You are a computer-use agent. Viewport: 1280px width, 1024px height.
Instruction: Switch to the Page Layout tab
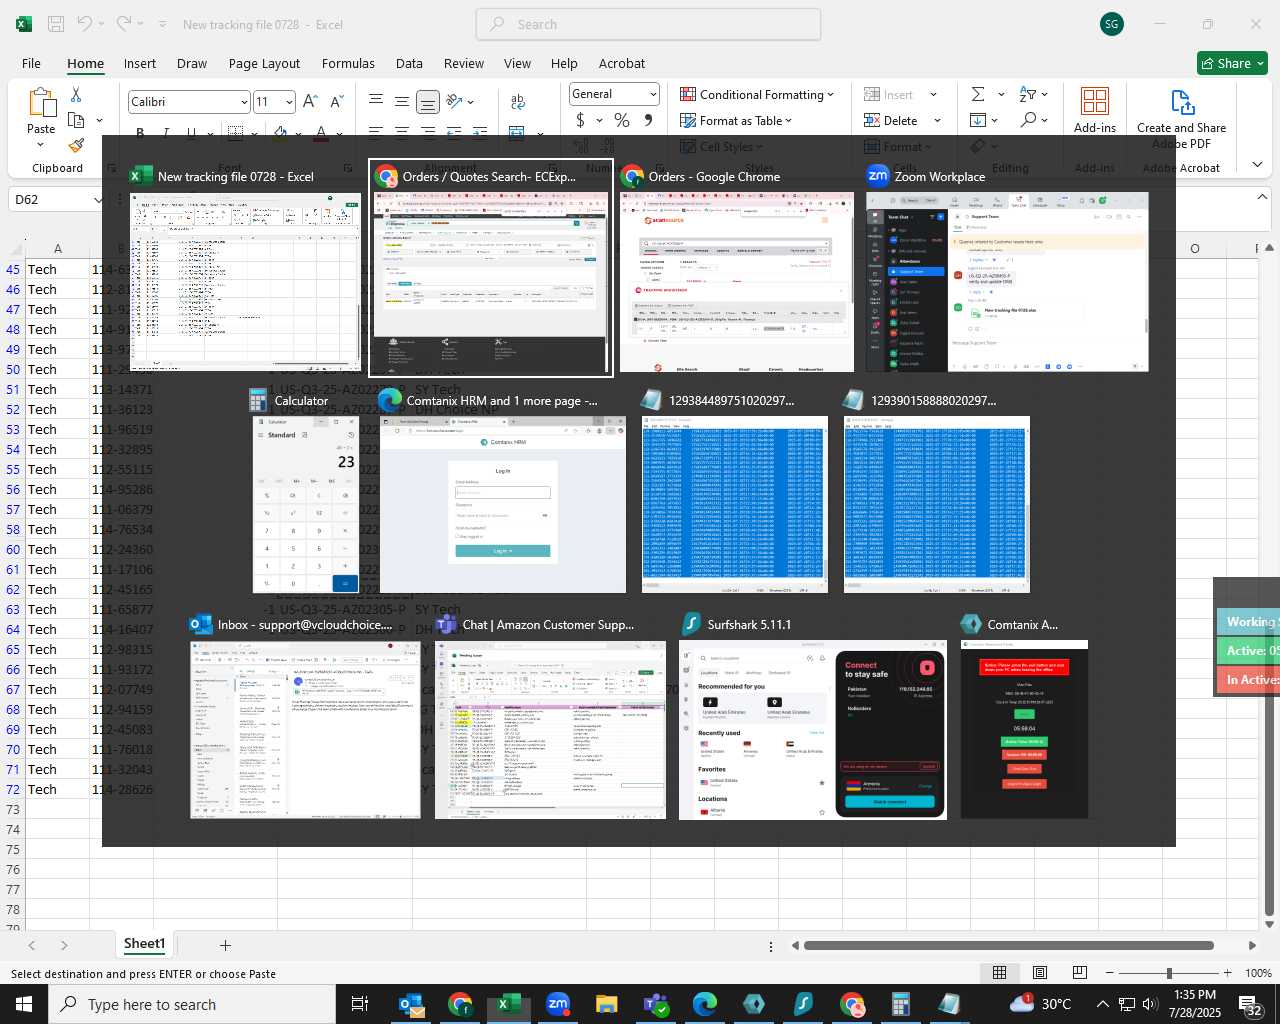(x=264, y=63)
